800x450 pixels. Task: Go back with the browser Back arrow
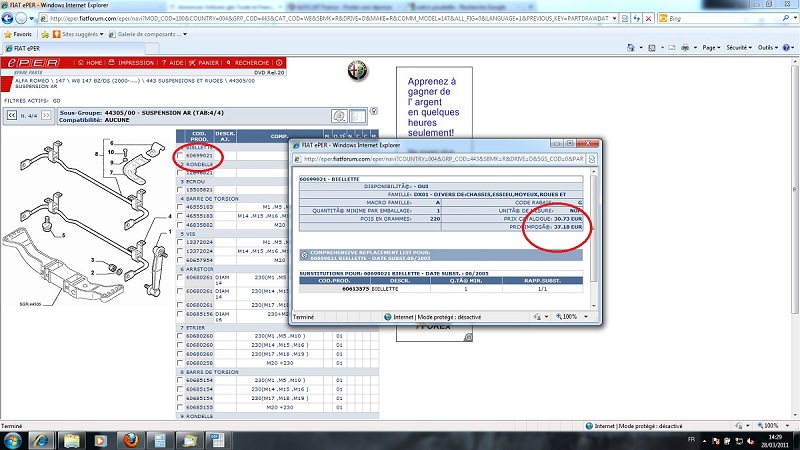click(7, 18)
